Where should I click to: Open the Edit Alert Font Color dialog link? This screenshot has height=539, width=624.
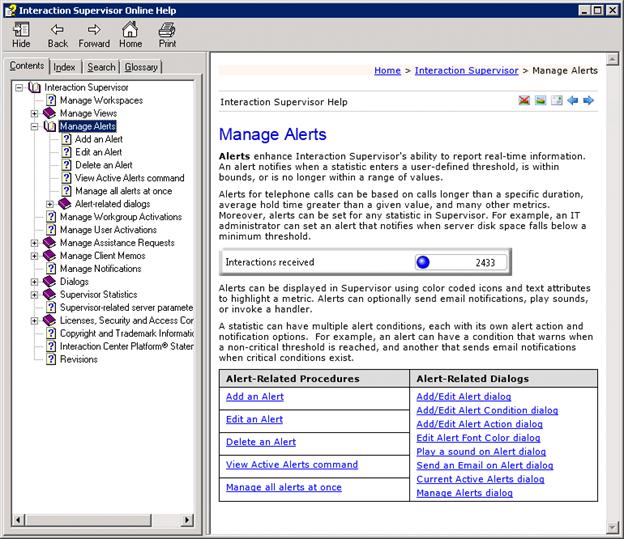pos(480,438)
